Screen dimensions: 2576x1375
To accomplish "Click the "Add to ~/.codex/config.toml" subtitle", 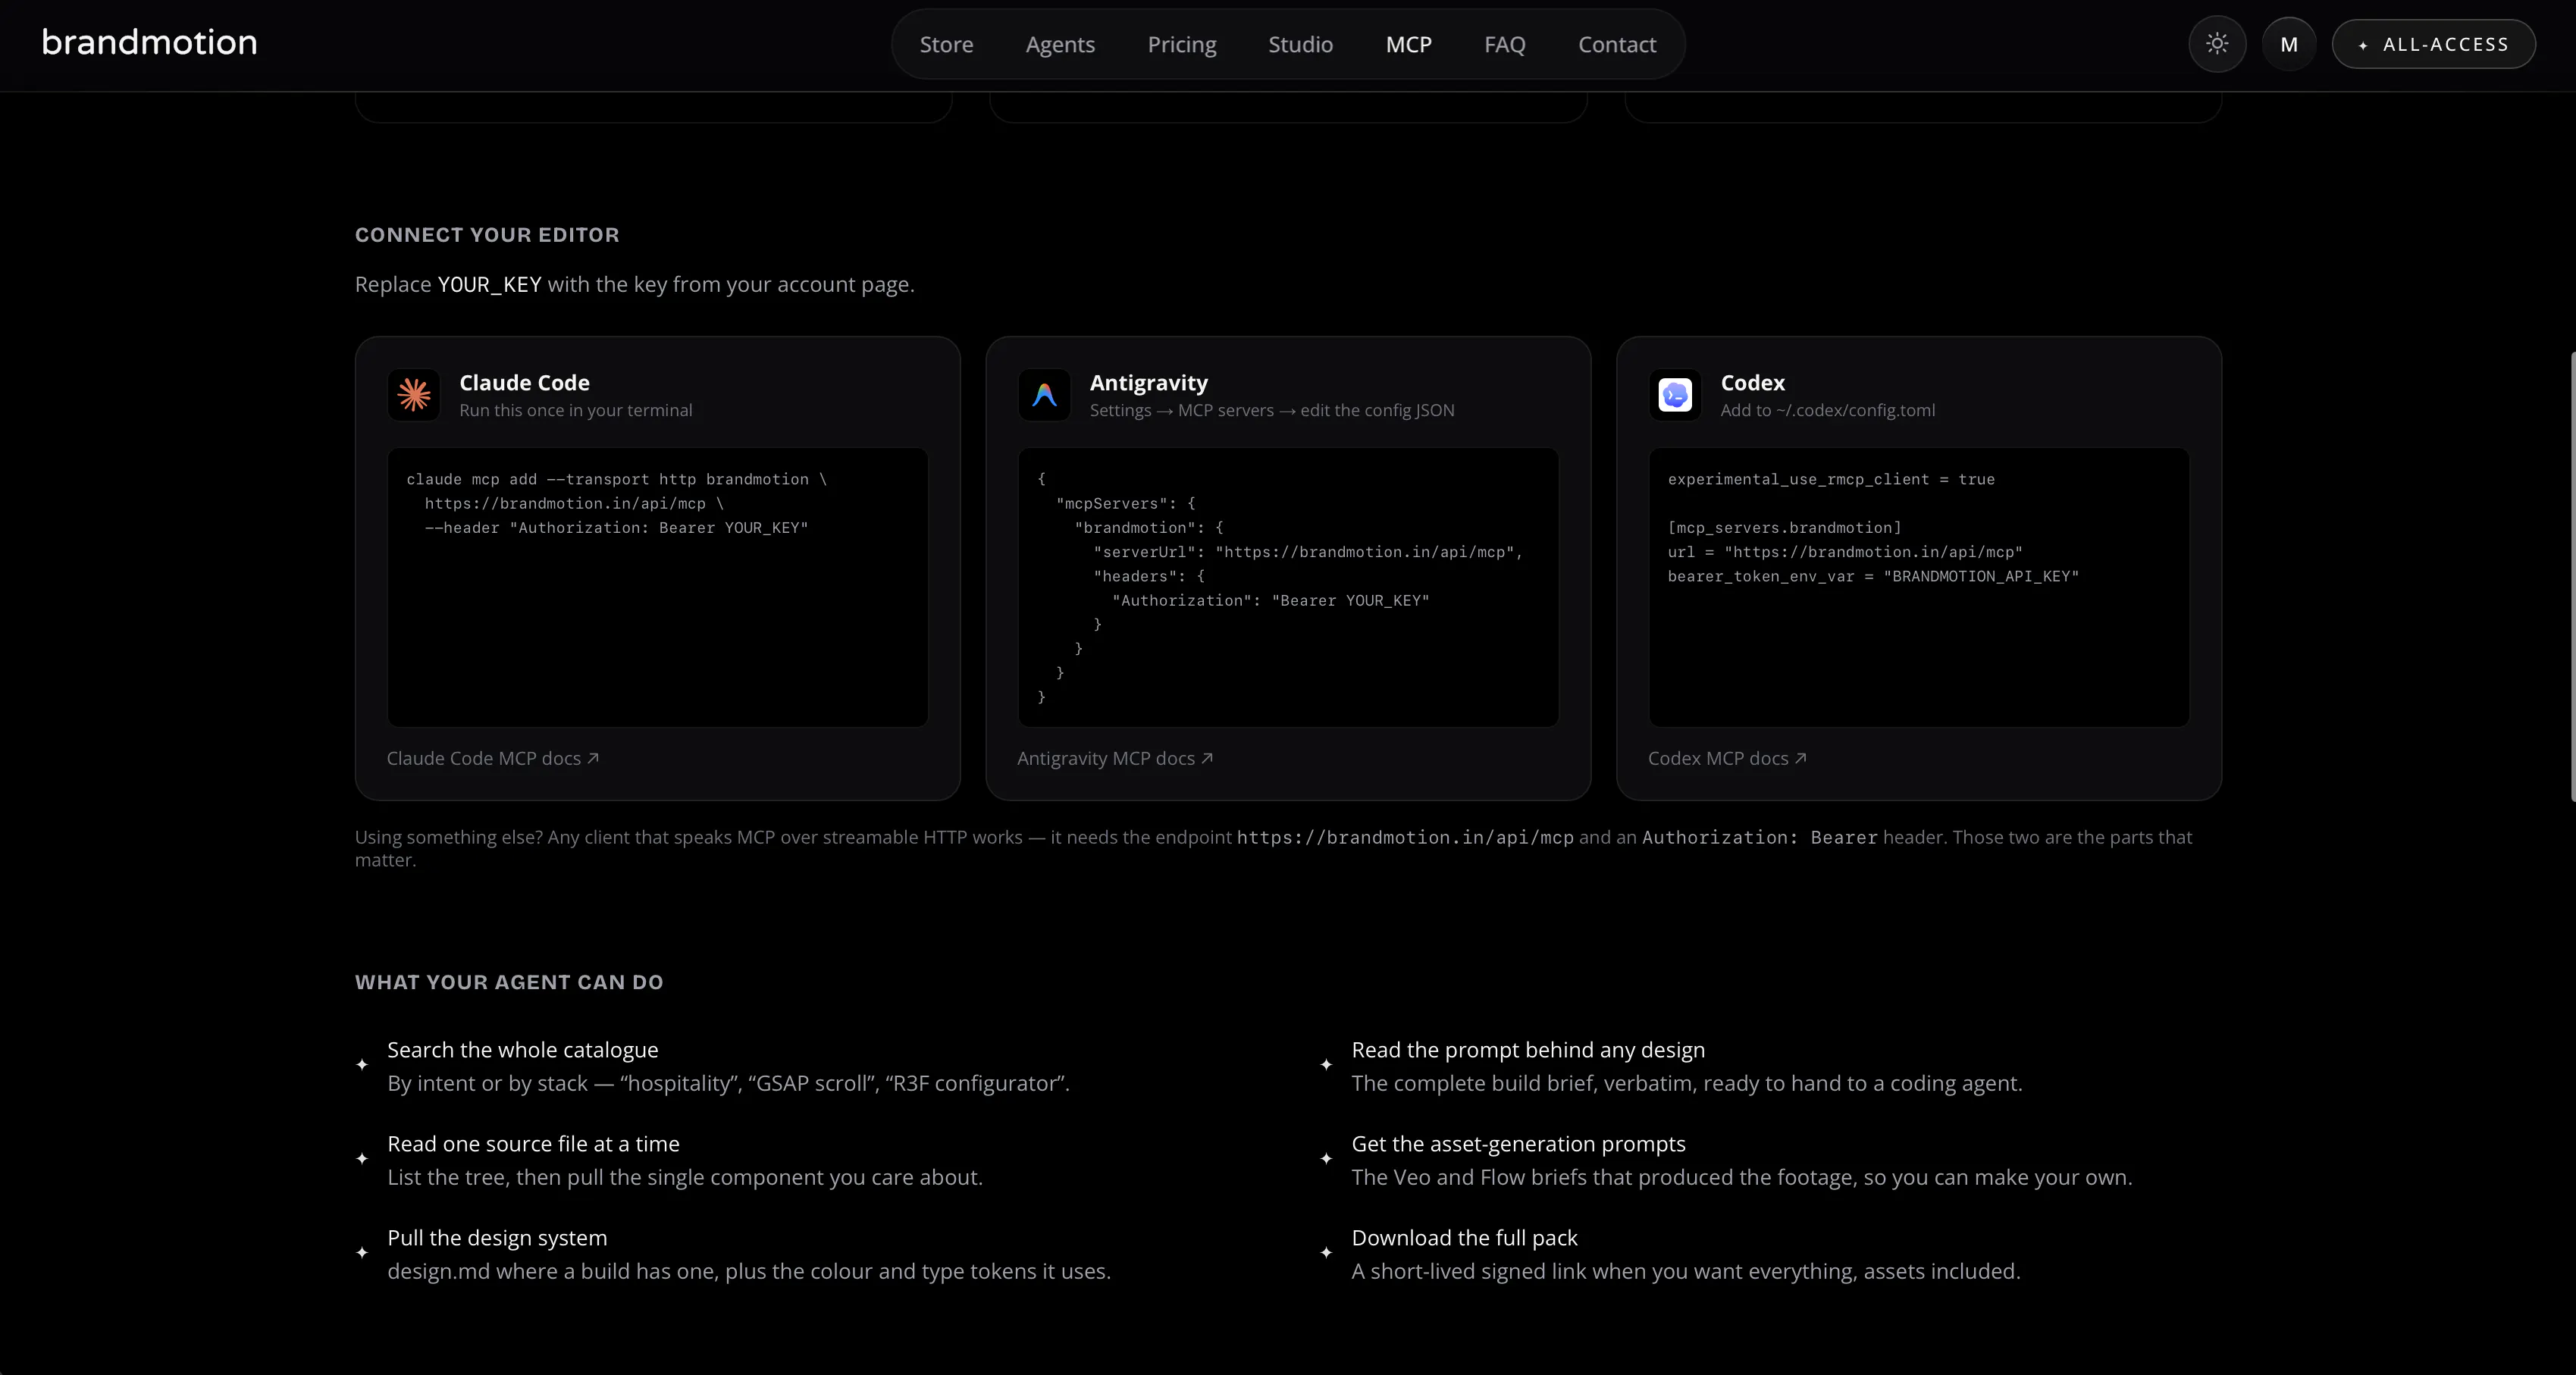I will click(x=1827, y=410).
